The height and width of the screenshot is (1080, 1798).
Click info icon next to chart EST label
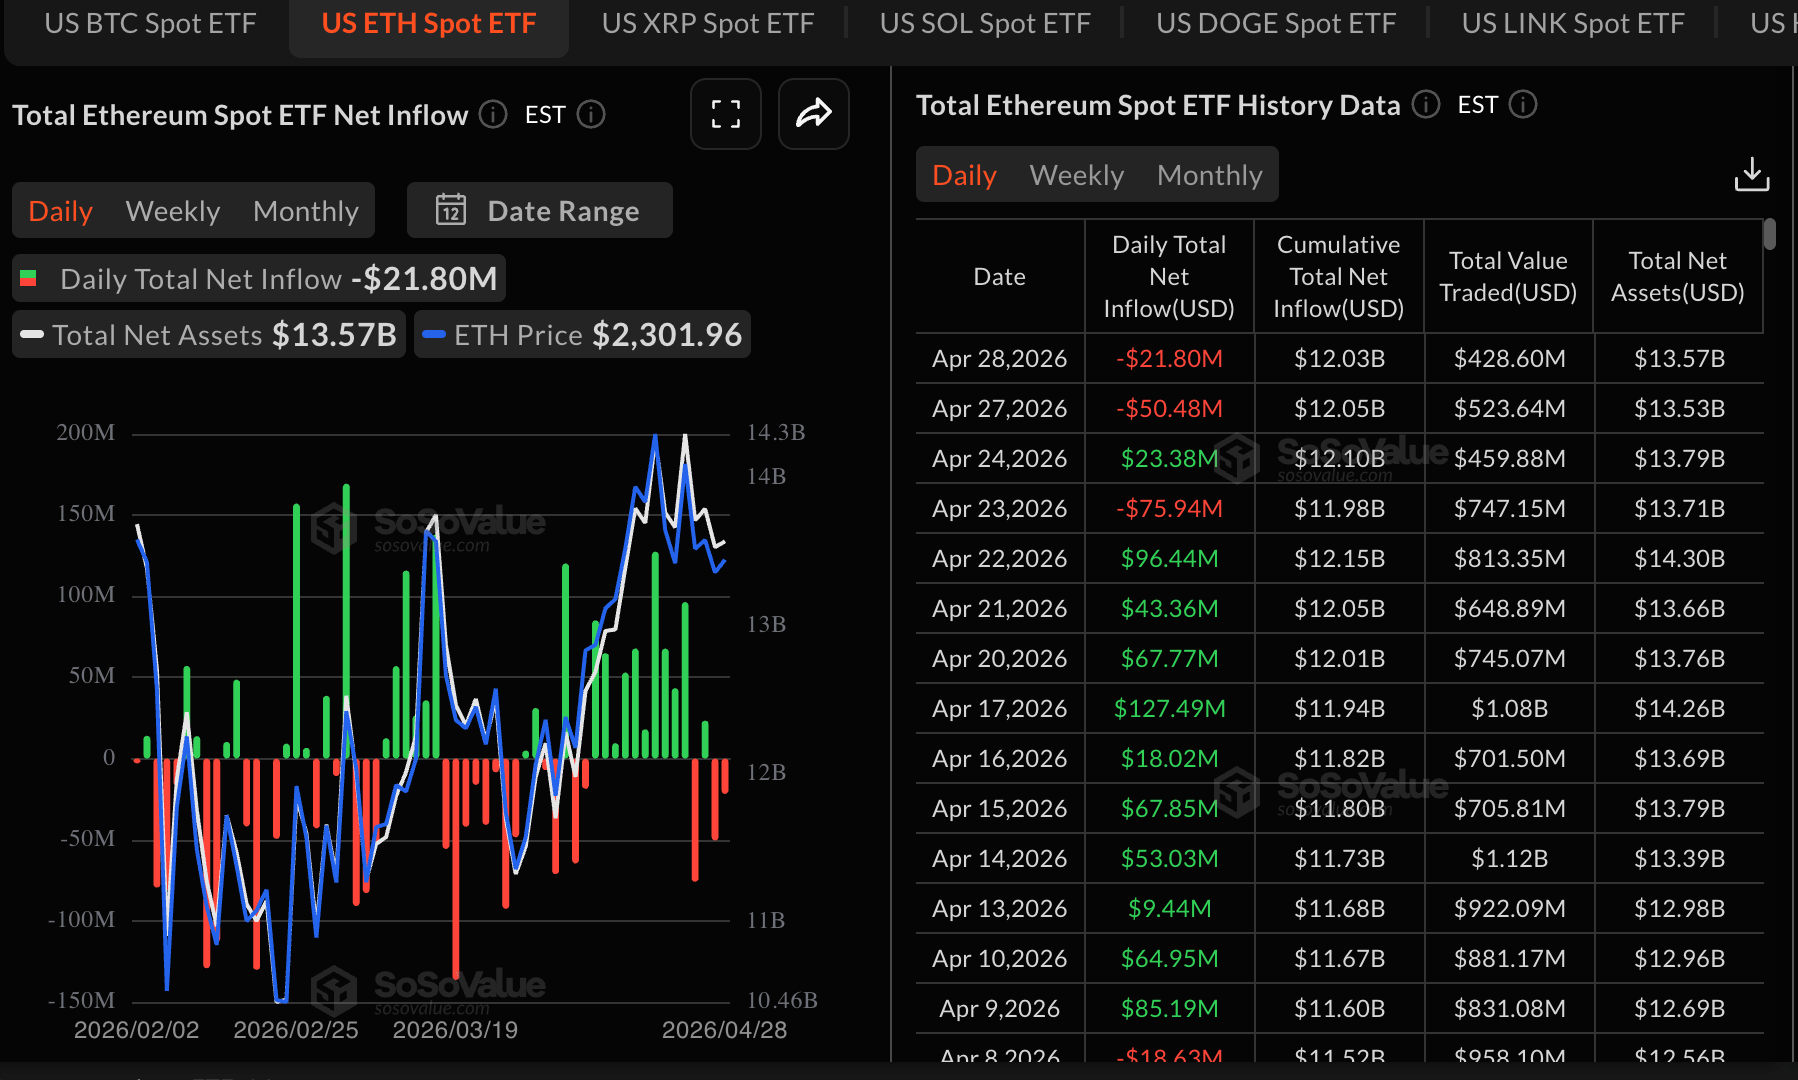point(591,115)
